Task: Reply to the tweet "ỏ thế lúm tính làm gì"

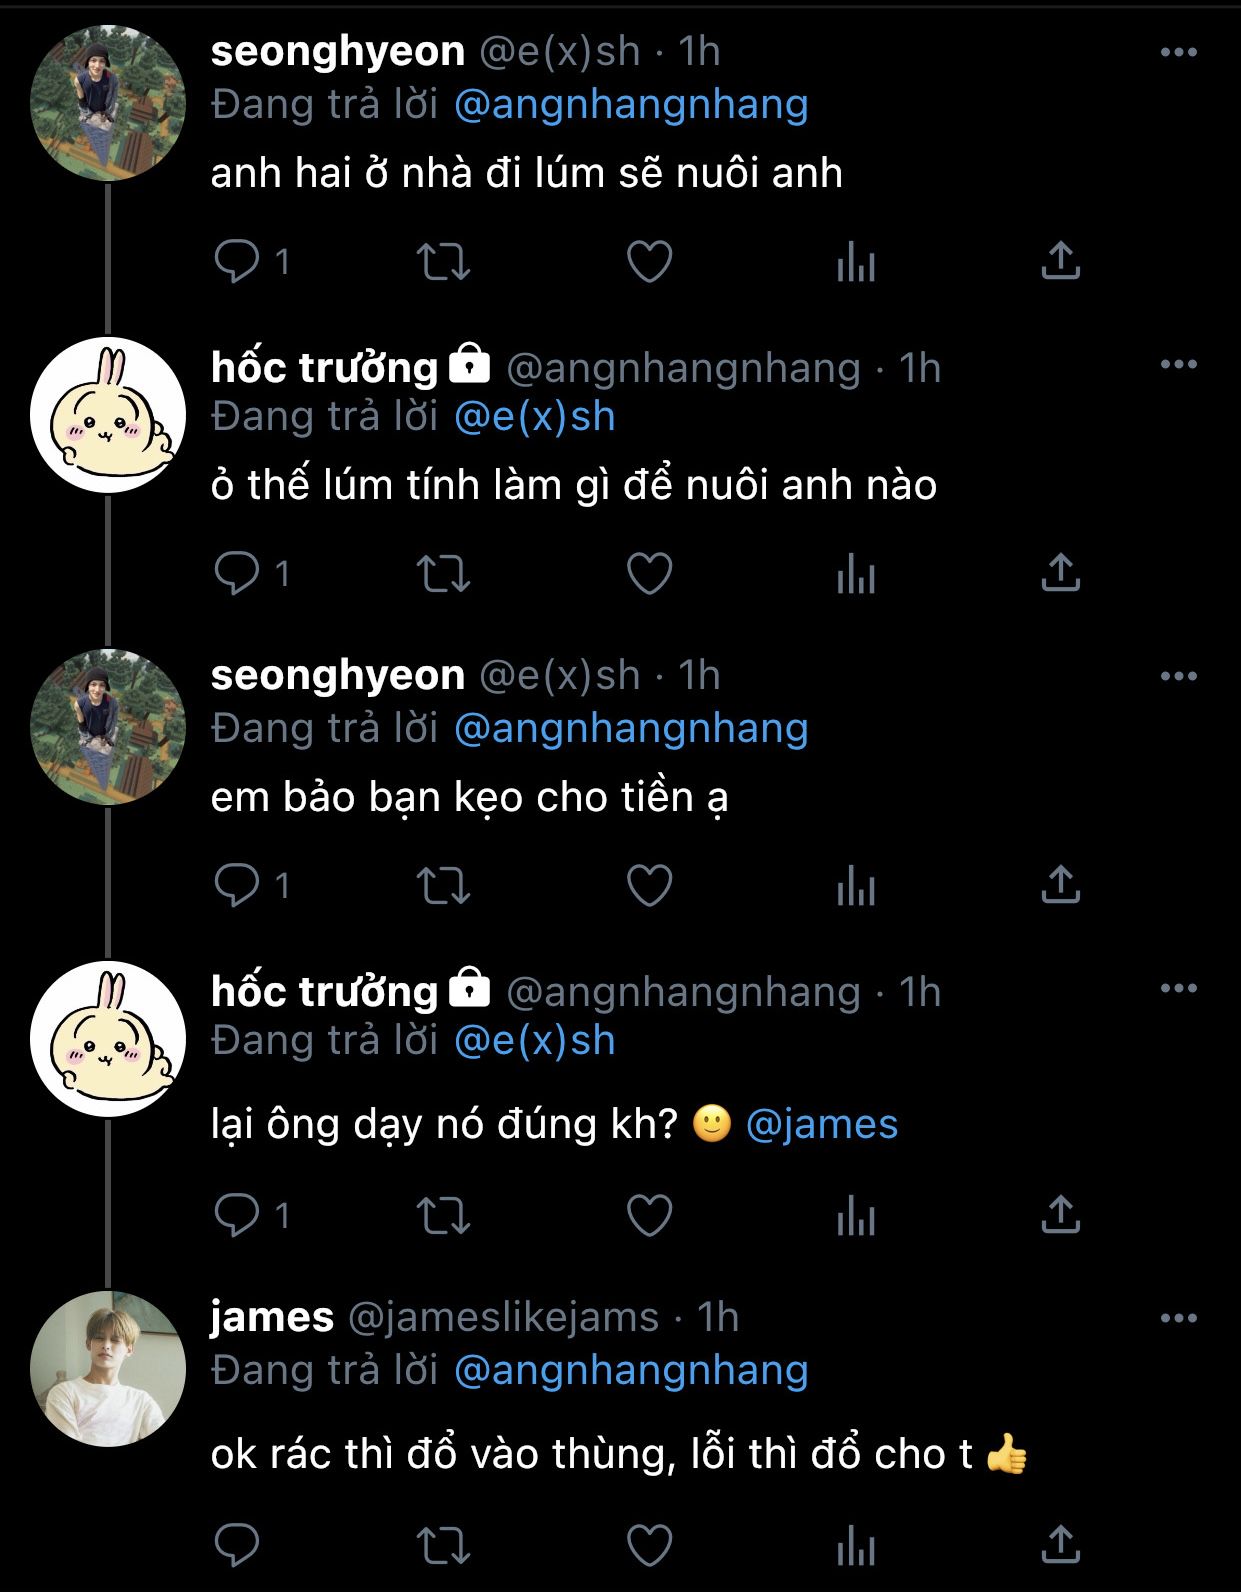Action: click(237, 574)
